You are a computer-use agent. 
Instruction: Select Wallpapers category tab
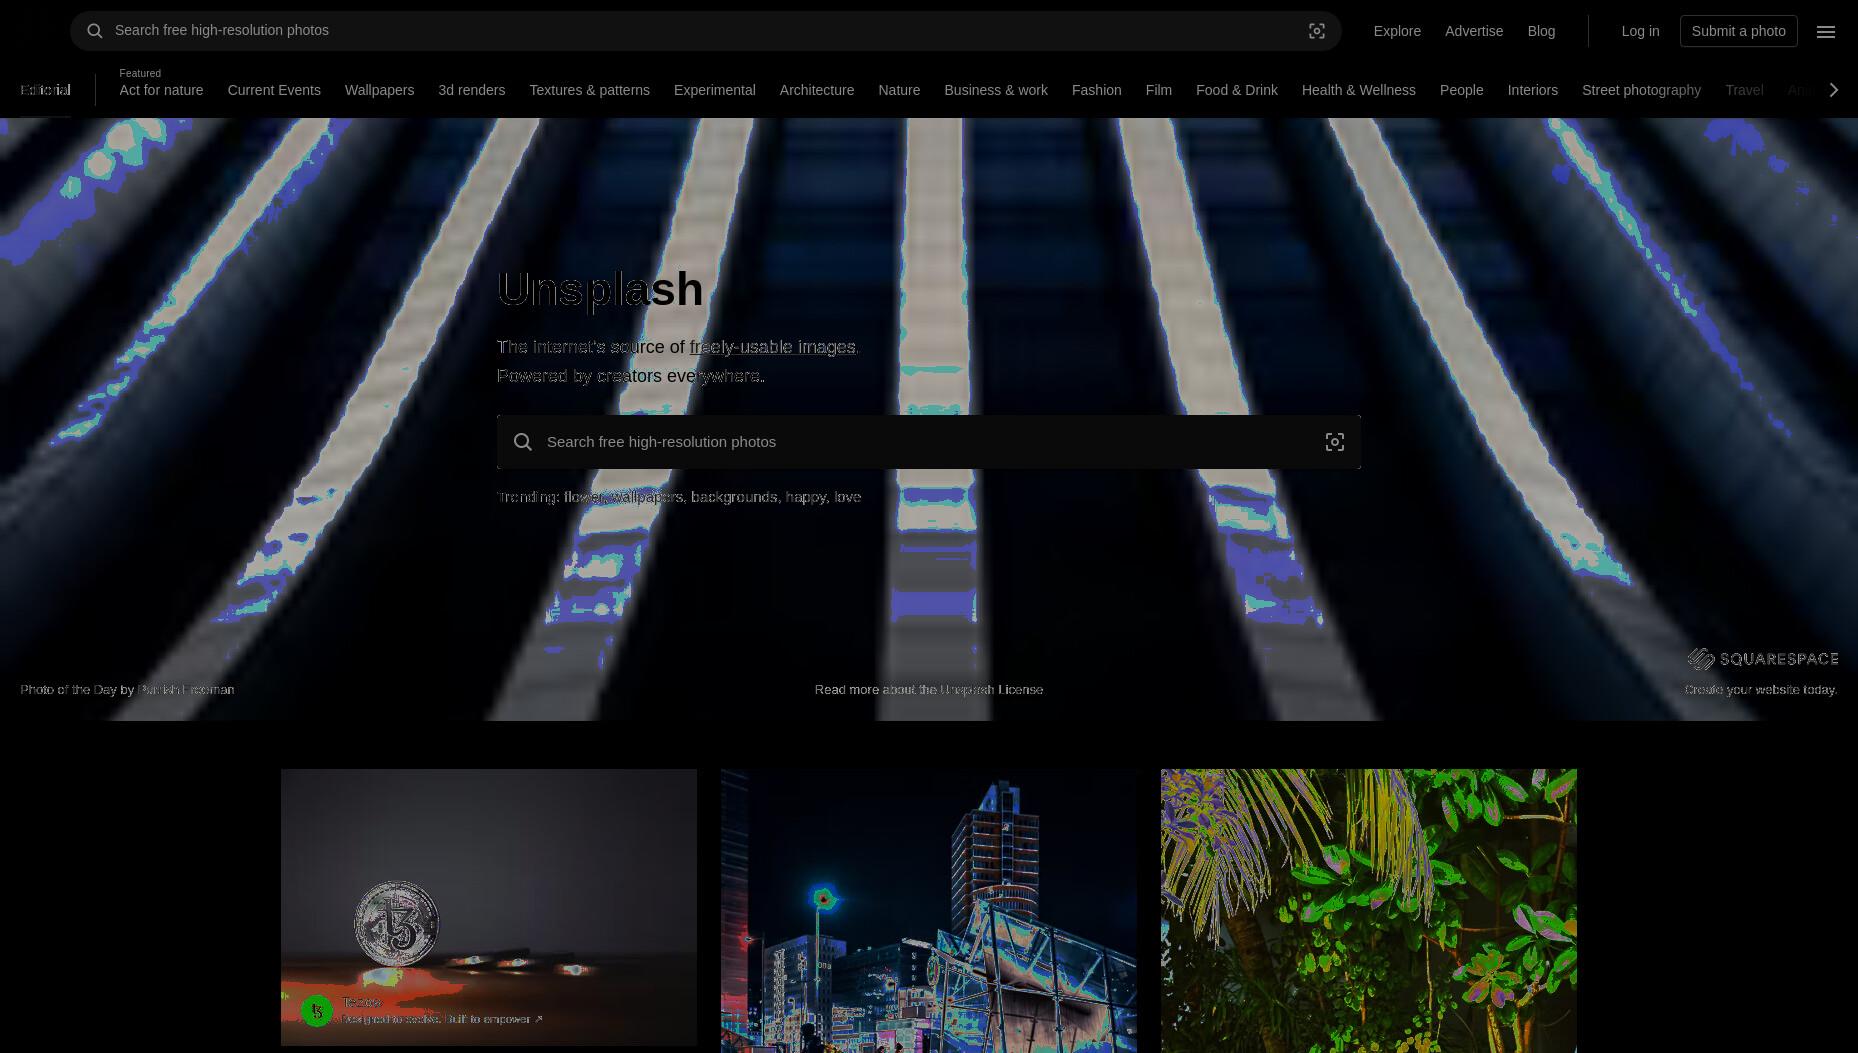pos(379,90)
